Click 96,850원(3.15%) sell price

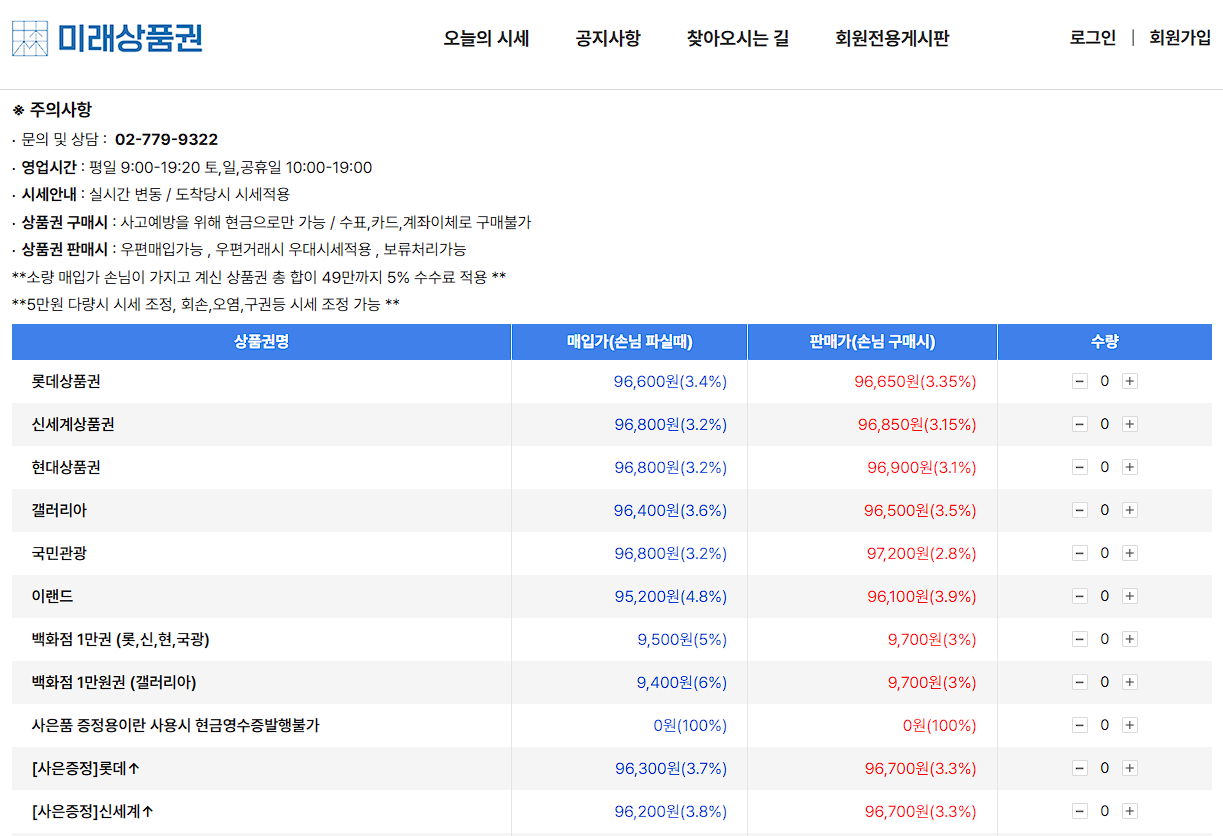tap(917, 424)
